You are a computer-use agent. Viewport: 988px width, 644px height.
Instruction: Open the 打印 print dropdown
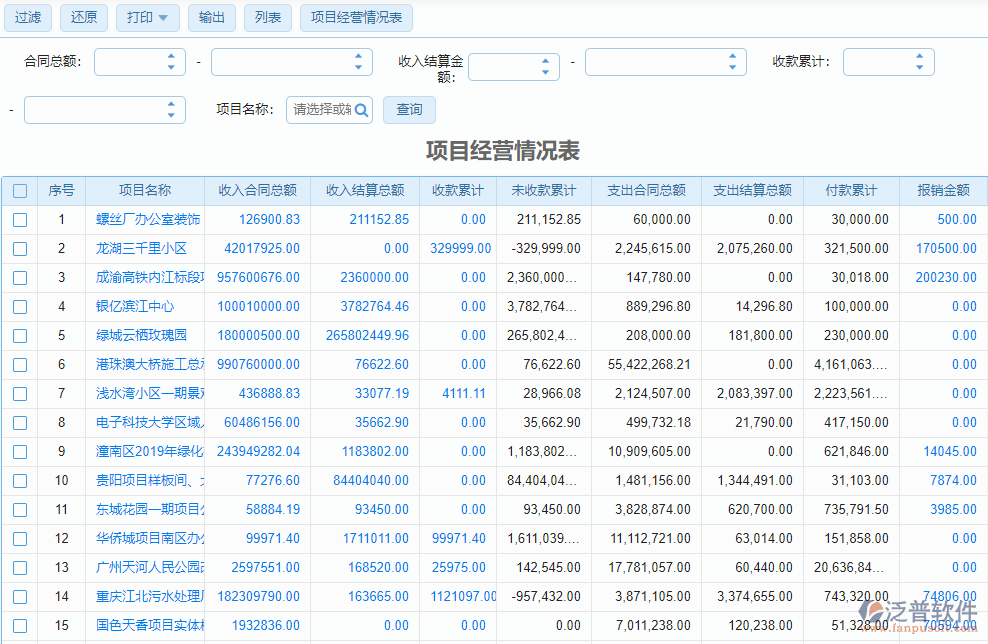146,17
